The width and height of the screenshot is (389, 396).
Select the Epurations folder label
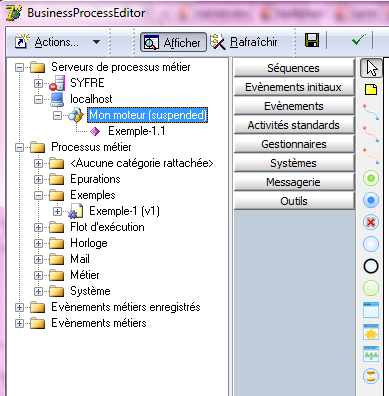pos(95,179)
